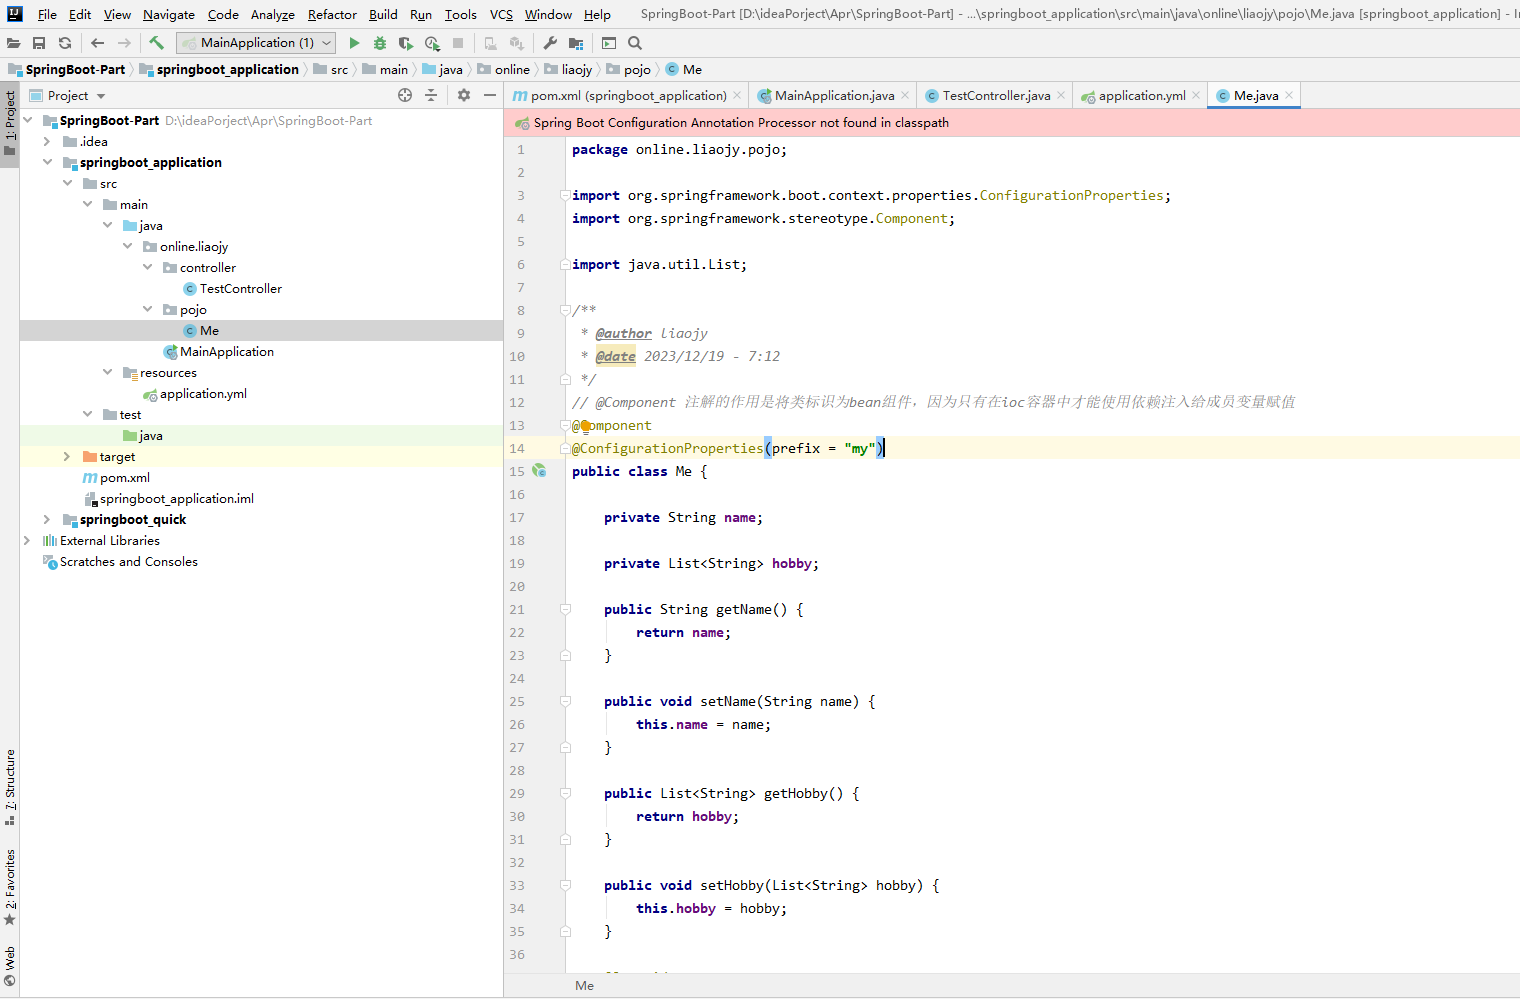Click gutter bean icon on line 15
The image size is (1520, 999).
tap(540, 471)
